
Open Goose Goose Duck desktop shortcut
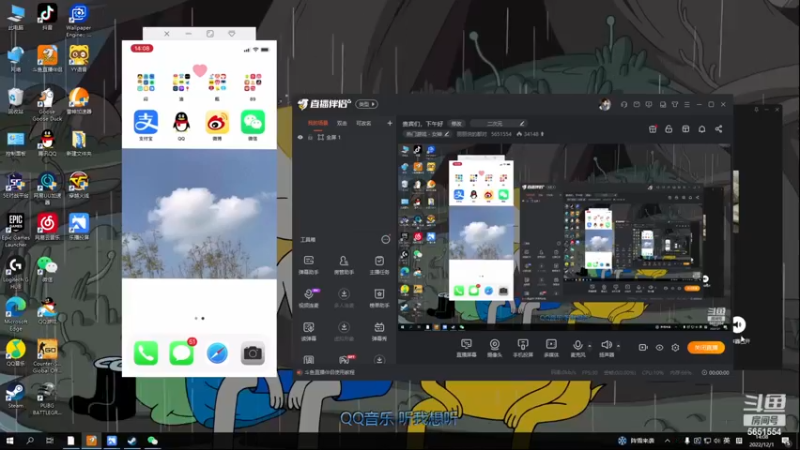[47, 104]
